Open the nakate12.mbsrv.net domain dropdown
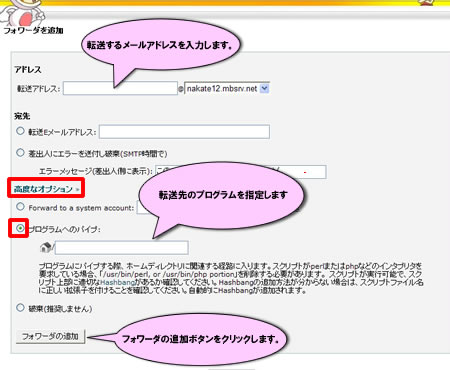This screenshot has width=450, height=370. point(227,89)
